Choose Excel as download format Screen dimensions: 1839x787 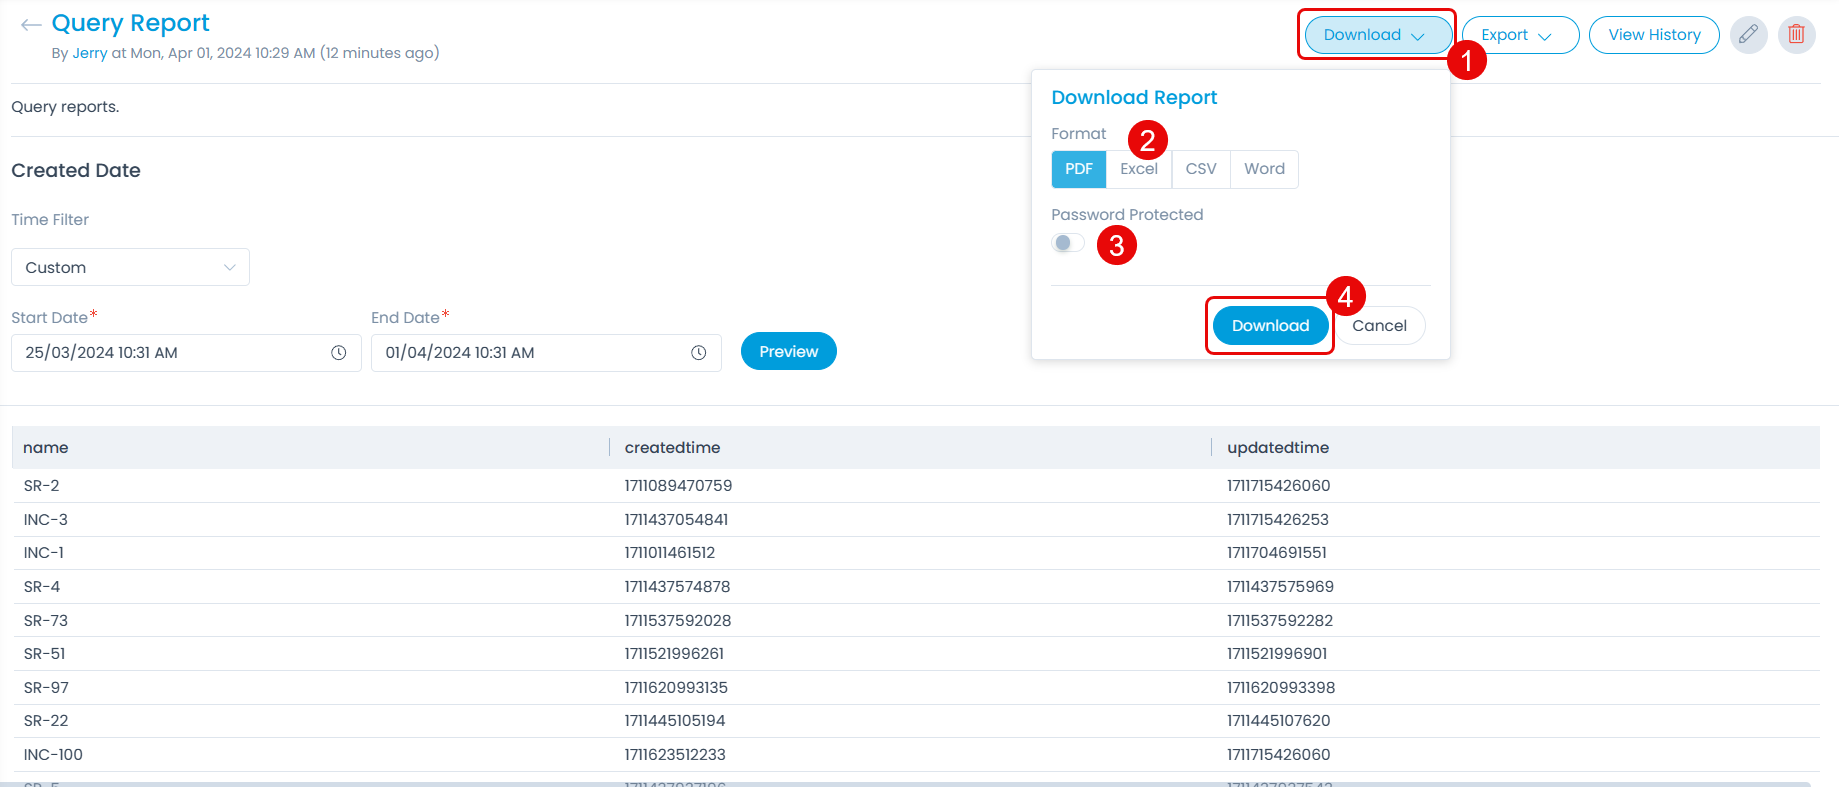[1138, 169]
